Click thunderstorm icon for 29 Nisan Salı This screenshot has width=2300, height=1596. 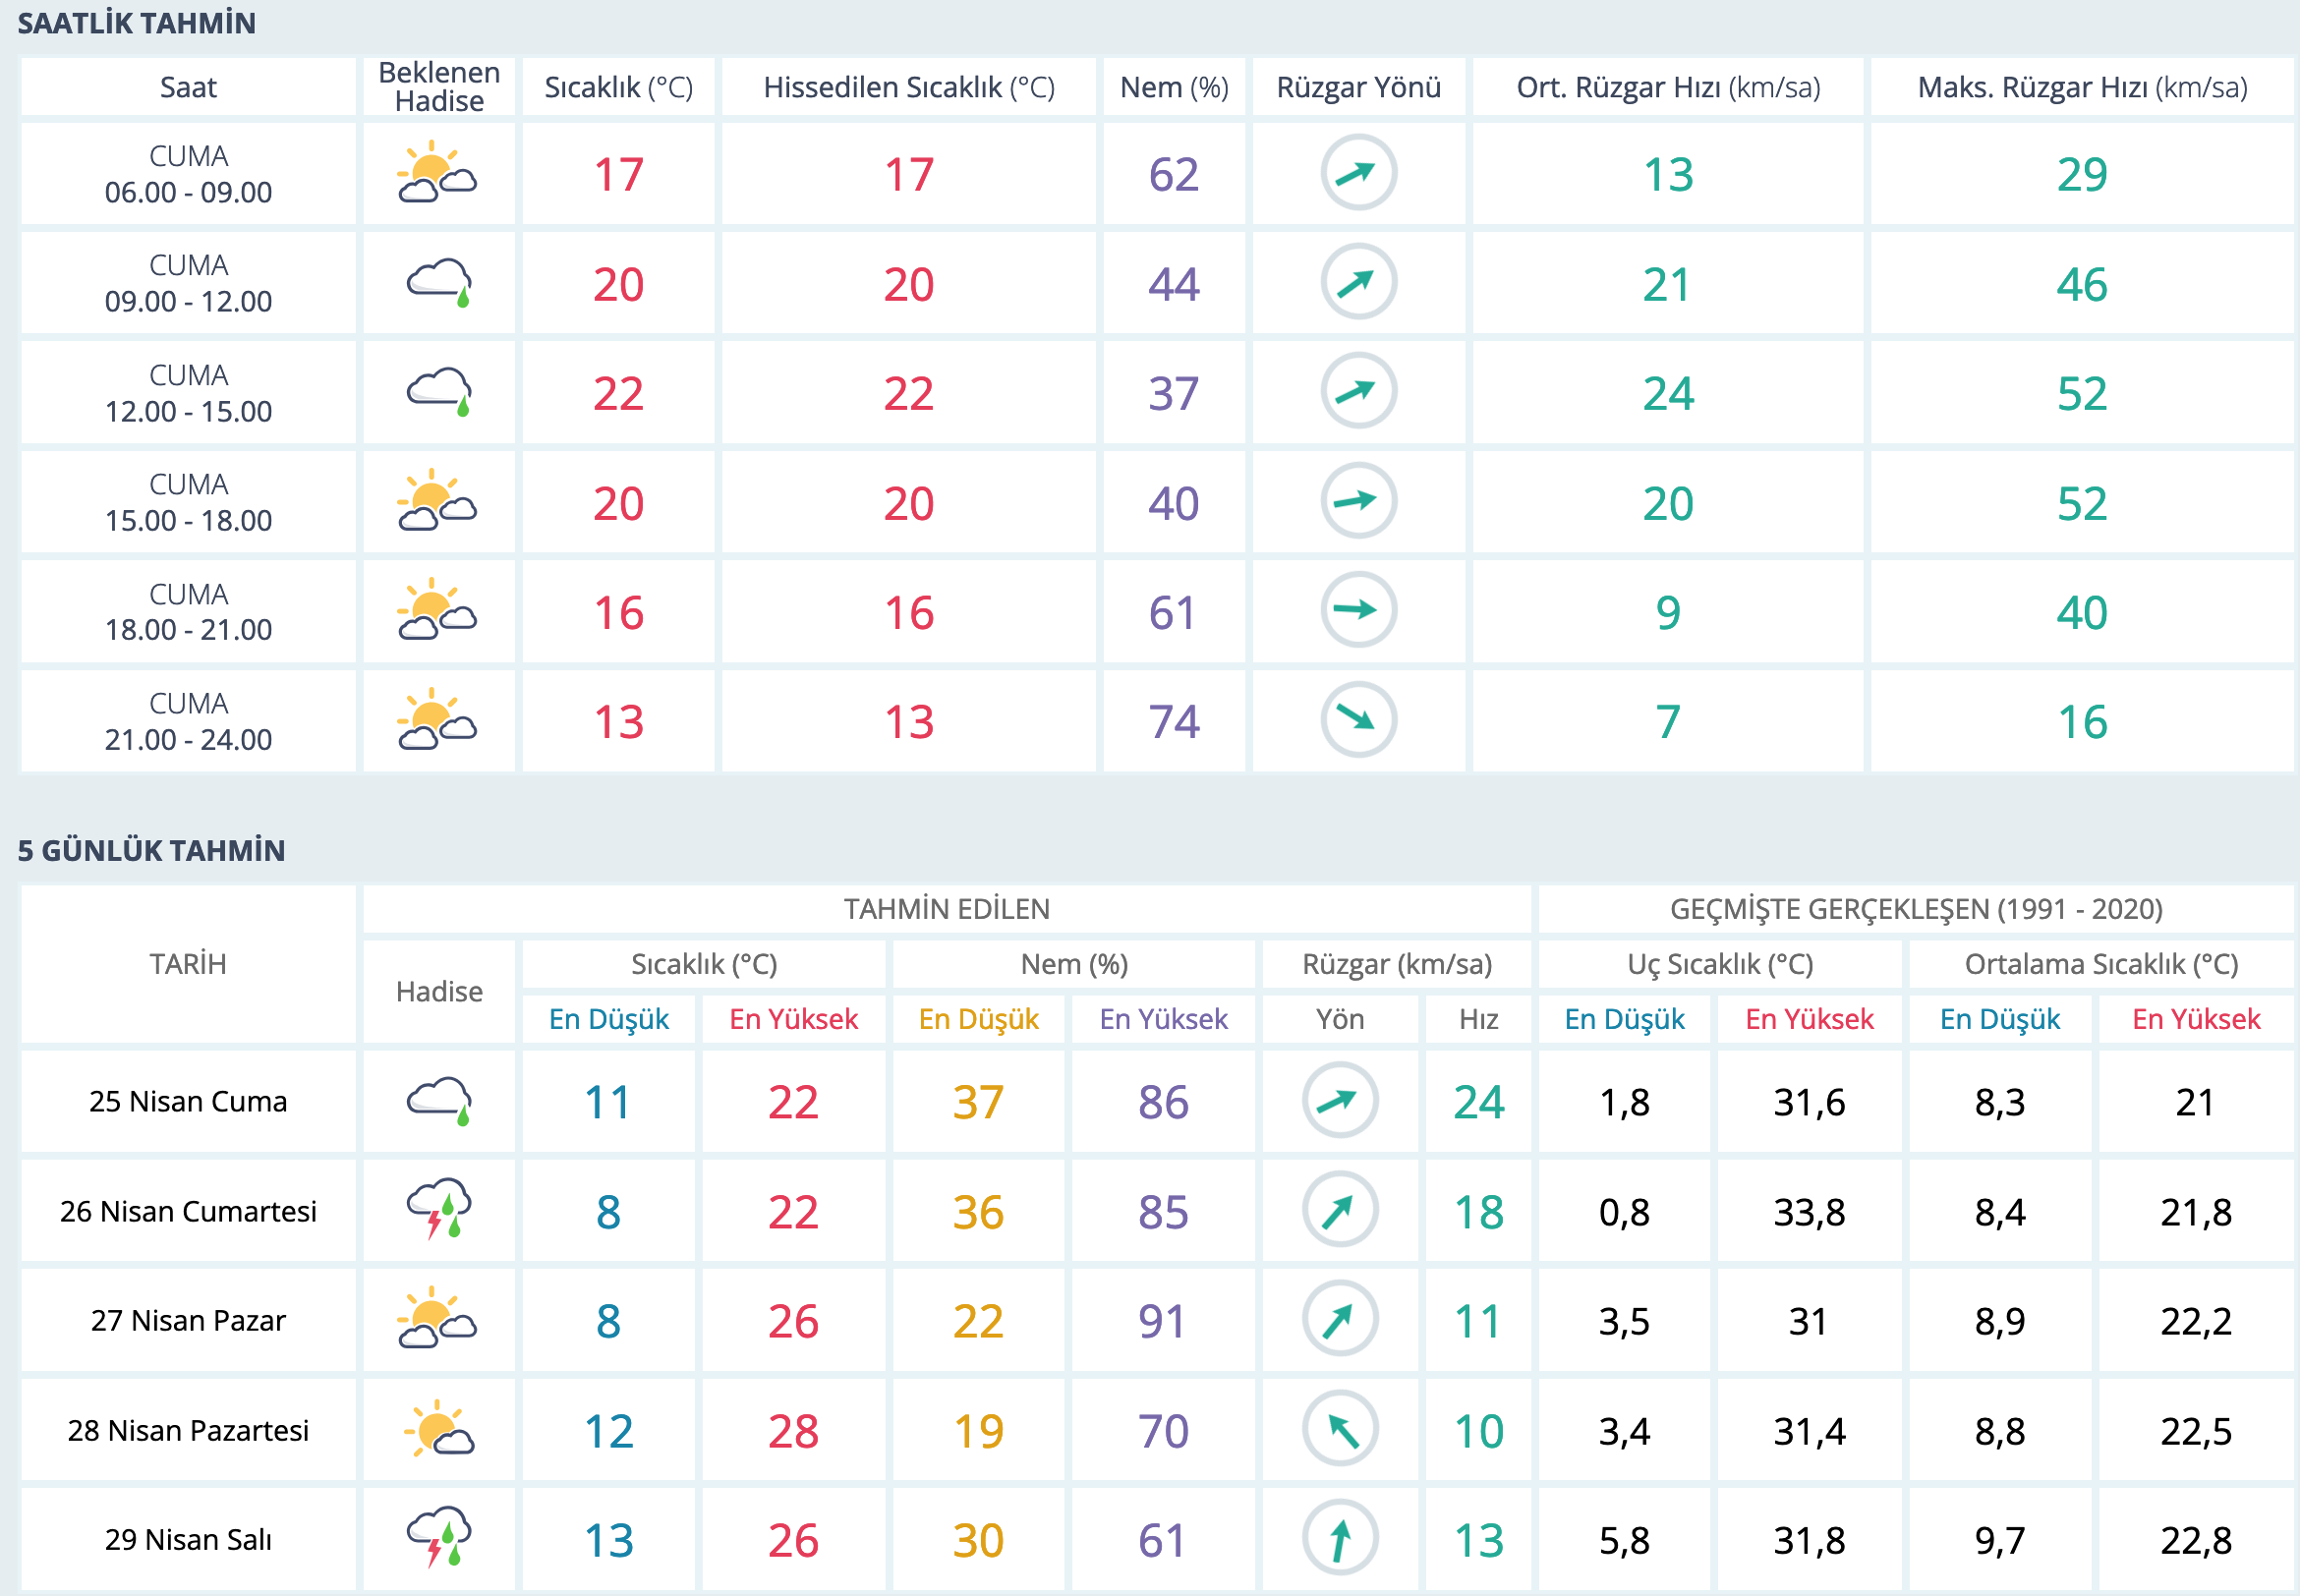(439, 1538)
